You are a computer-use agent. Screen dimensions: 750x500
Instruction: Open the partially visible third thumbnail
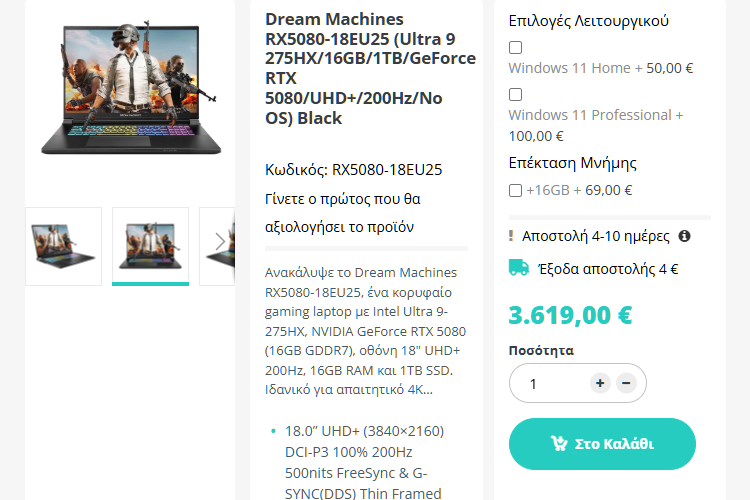[217, 246]
